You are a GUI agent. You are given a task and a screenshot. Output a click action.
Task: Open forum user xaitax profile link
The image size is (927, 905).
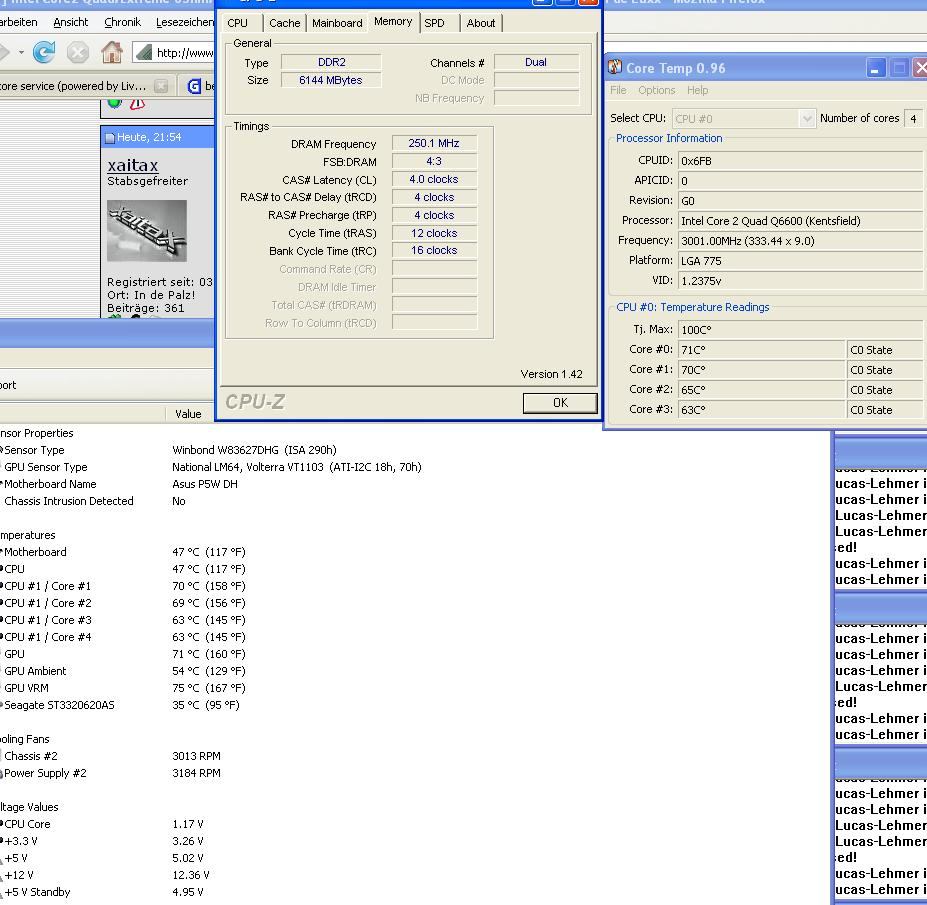[x=133, y=165]
